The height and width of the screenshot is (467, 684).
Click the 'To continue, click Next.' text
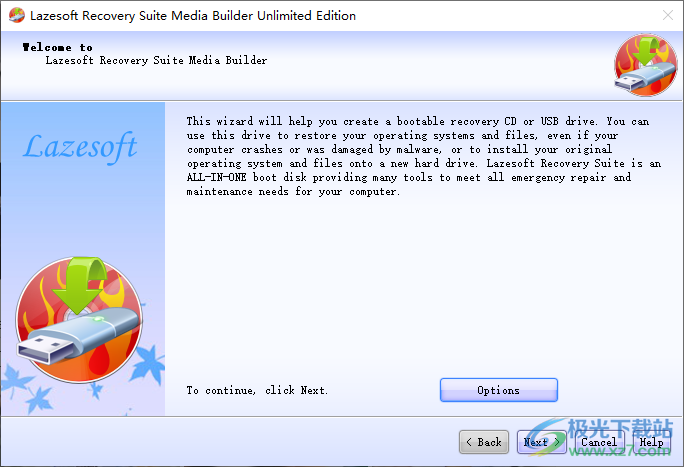(257, 390)
